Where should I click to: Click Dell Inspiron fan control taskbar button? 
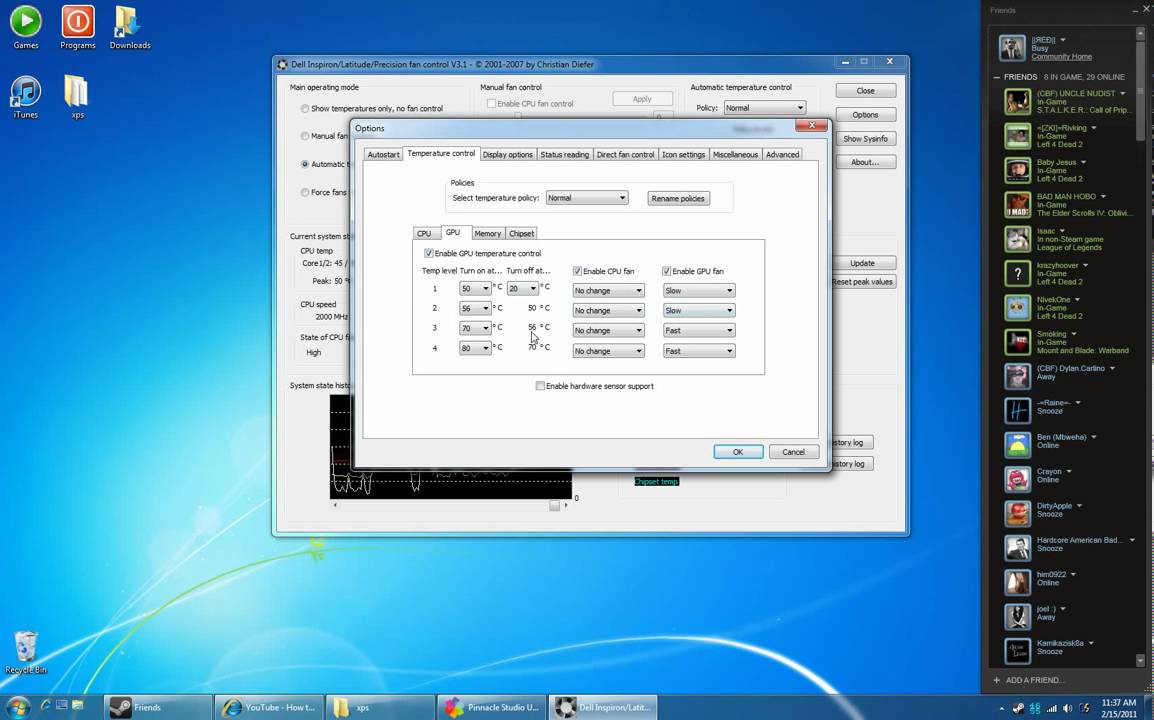(x=603, y=707)
